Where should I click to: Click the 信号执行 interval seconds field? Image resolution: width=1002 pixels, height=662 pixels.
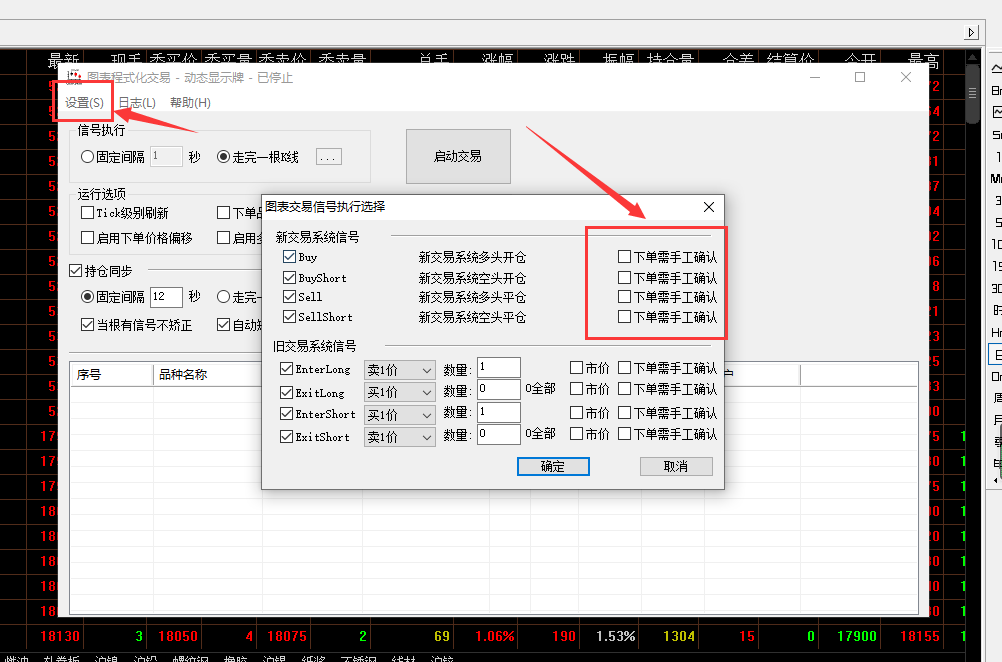(x=166, y=157)
